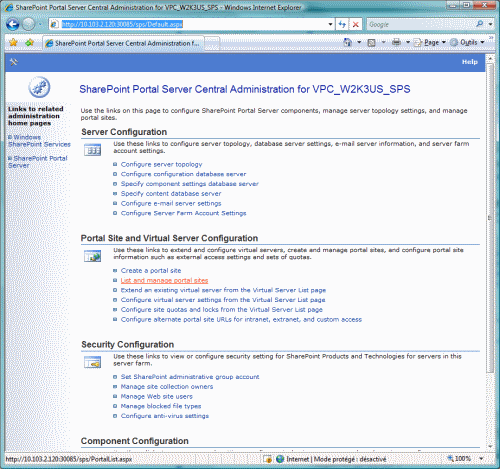Image resolution: width=500 pixels, height=469 pixels.
Task: Open Specify component settings database server
Action: click(x=189, y=184)
